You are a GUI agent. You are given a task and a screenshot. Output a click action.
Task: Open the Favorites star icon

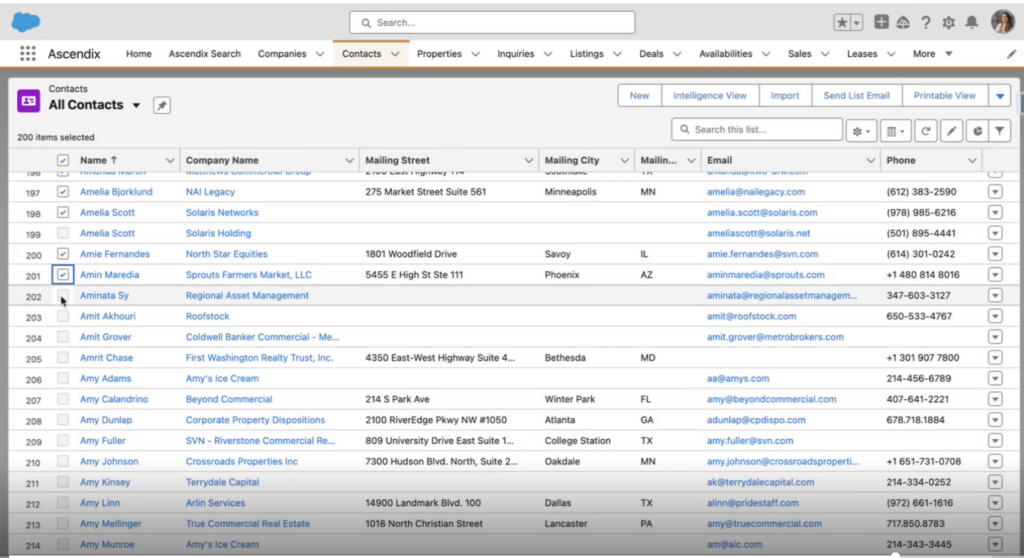click(842, 22)
